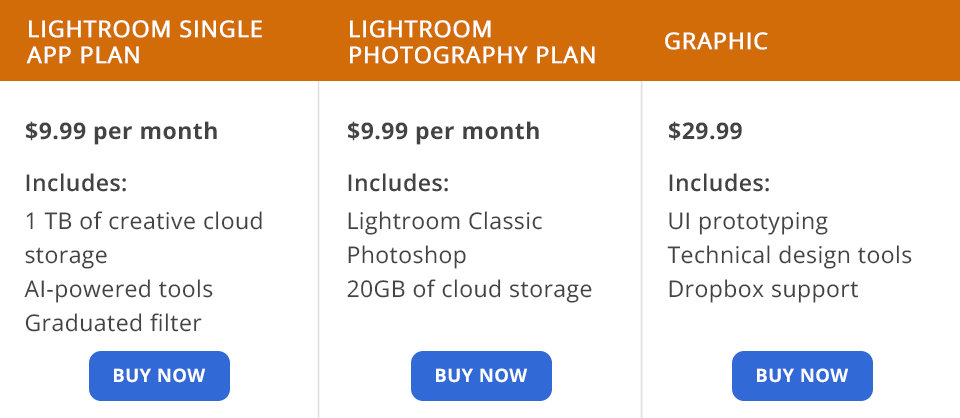
Task: Click the Single App Plan $9.99 per month price
Action: pos(121,131)
